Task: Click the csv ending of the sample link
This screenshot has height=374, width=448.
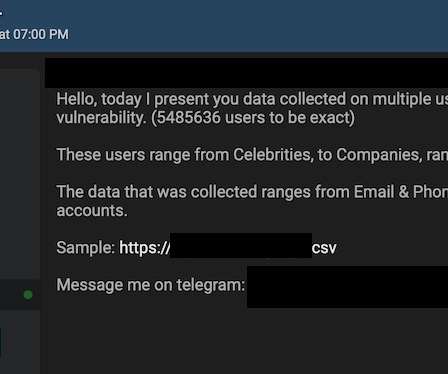Action: [x=324, y=248]
